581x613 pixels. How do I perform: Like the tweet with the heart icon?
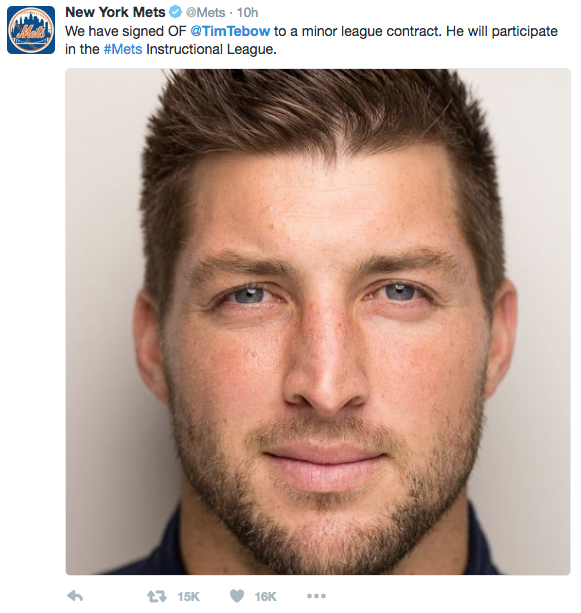click(237, 596)
